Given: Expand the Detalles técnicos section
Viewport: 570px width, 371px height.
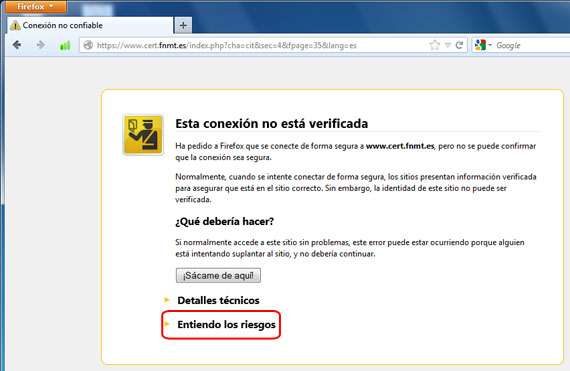Looking at the screenshot, I should 218,301.
